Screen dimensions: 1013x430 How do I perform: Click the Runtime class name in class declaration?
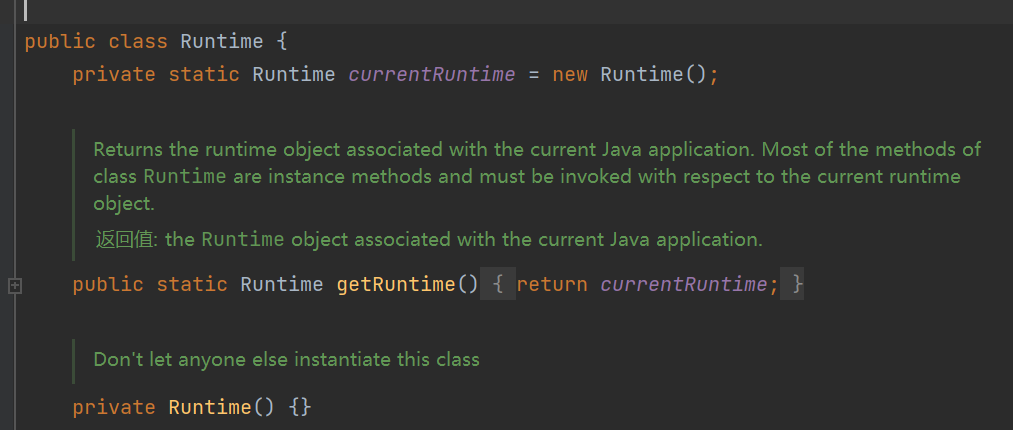tap(221, 42)
